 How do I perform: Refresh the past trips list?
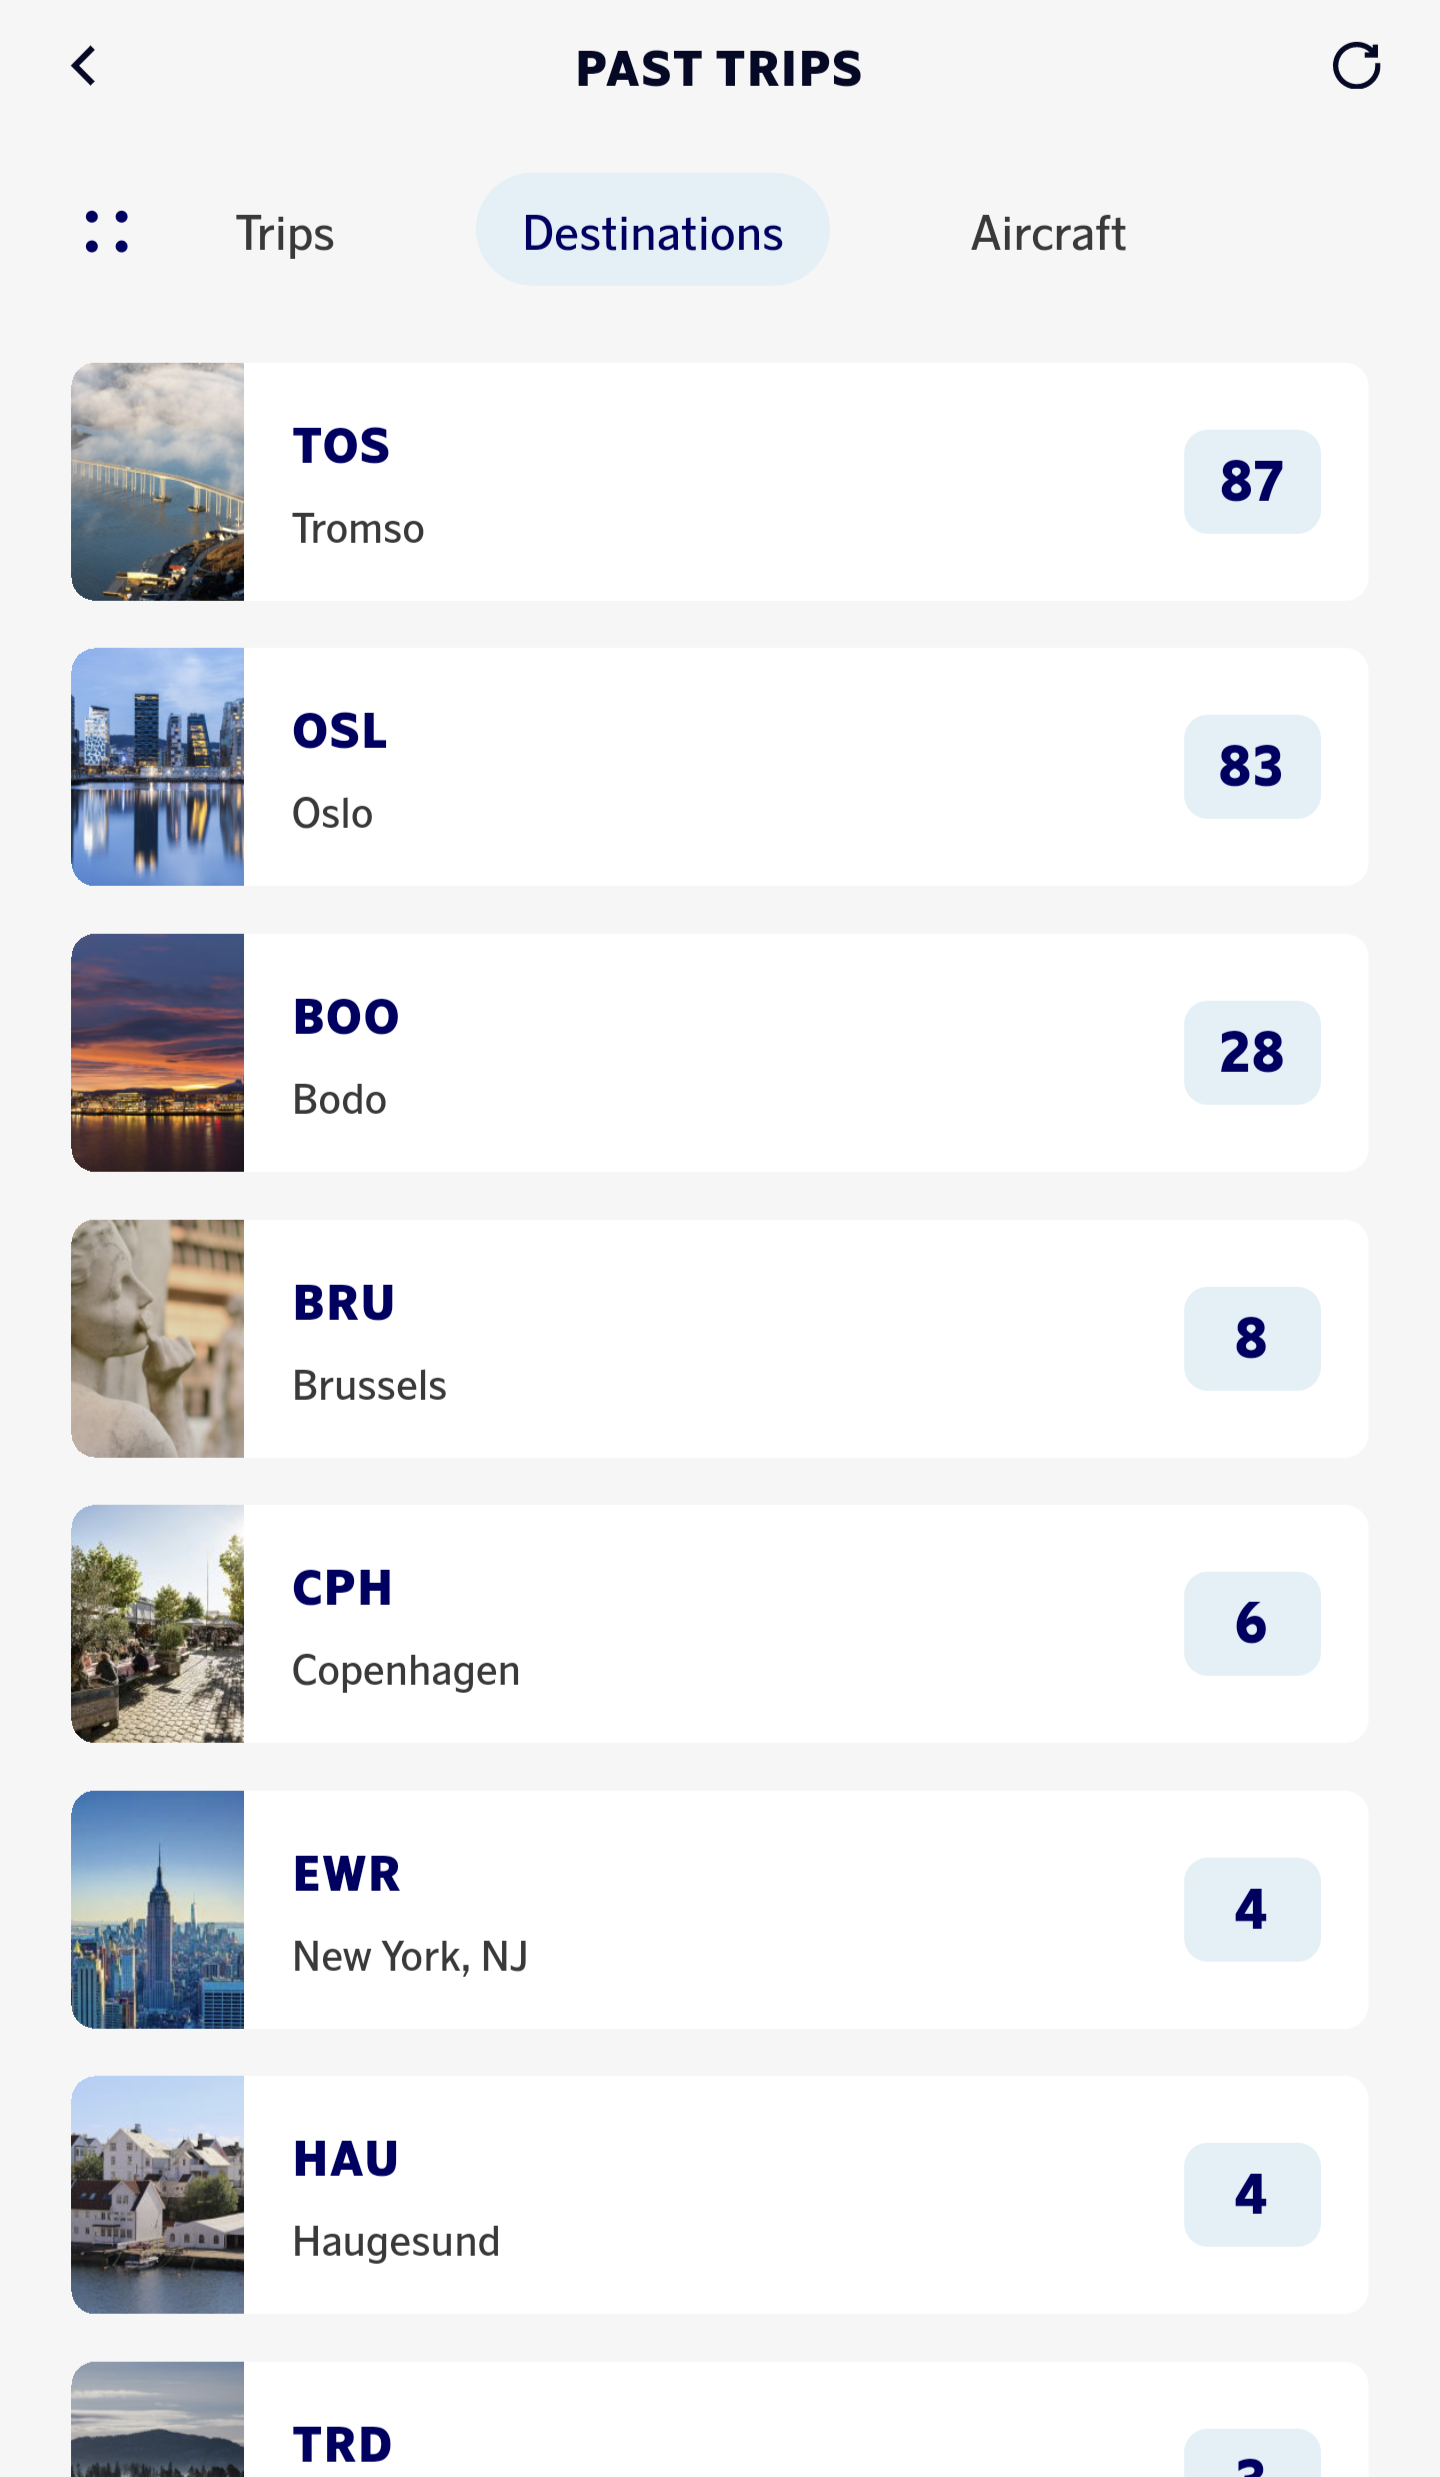pos(1356,66)
